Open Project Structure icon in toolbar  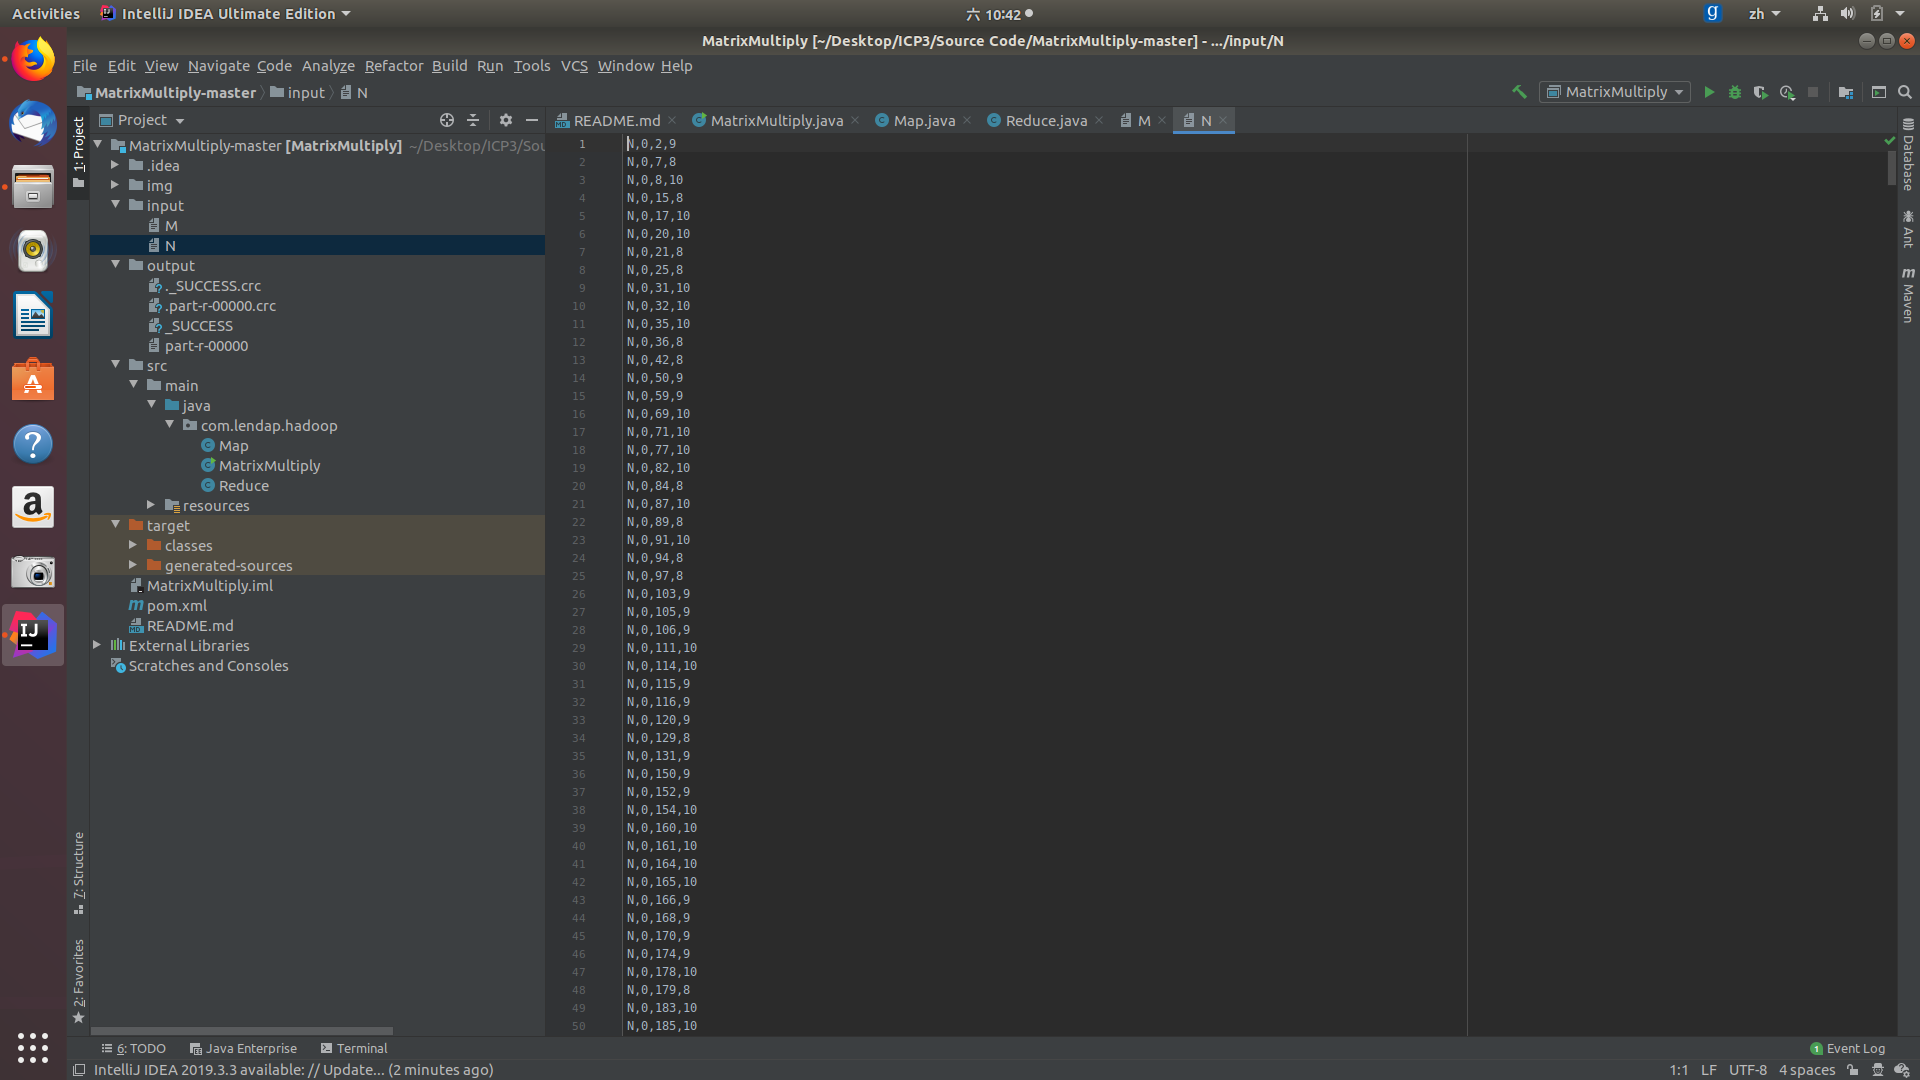coord(1846,92)
